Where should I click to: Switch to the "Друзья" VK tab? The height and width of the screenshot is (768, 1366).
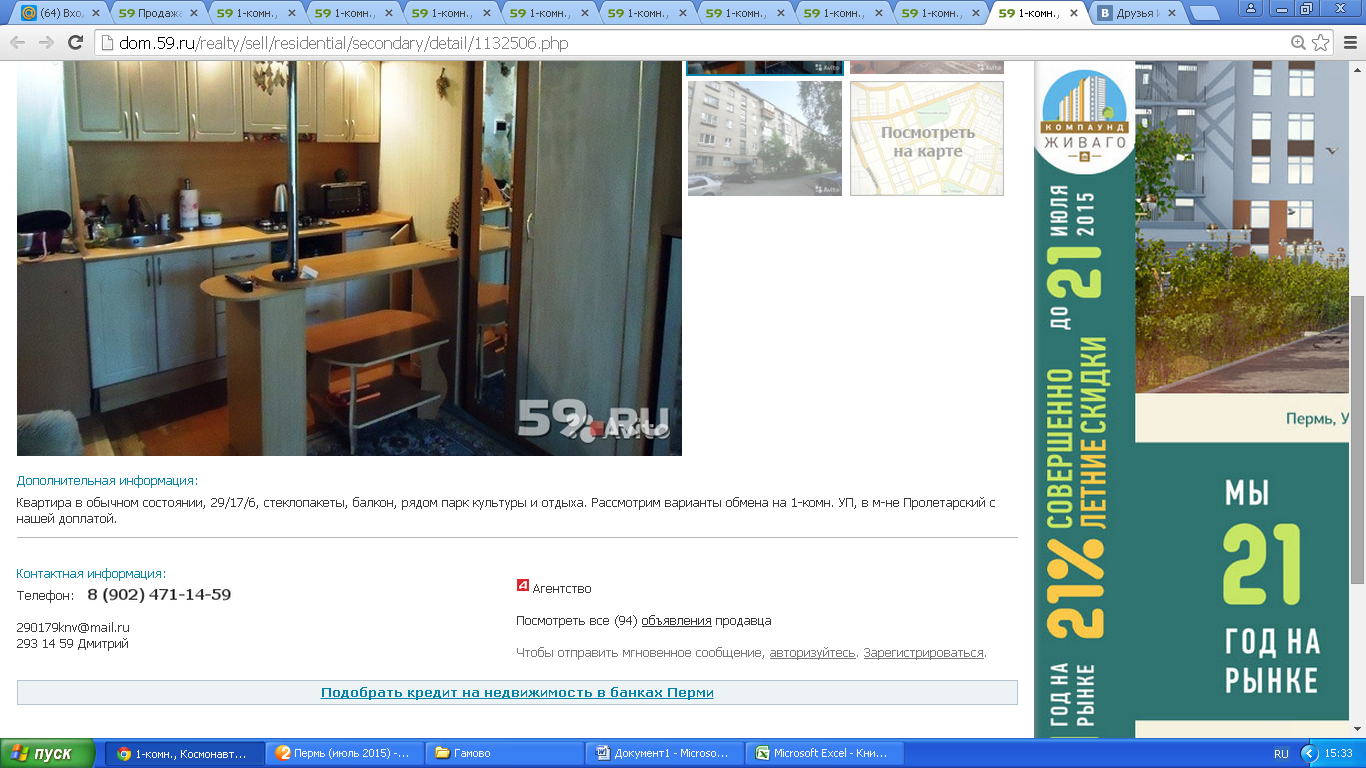point(1136,13)
